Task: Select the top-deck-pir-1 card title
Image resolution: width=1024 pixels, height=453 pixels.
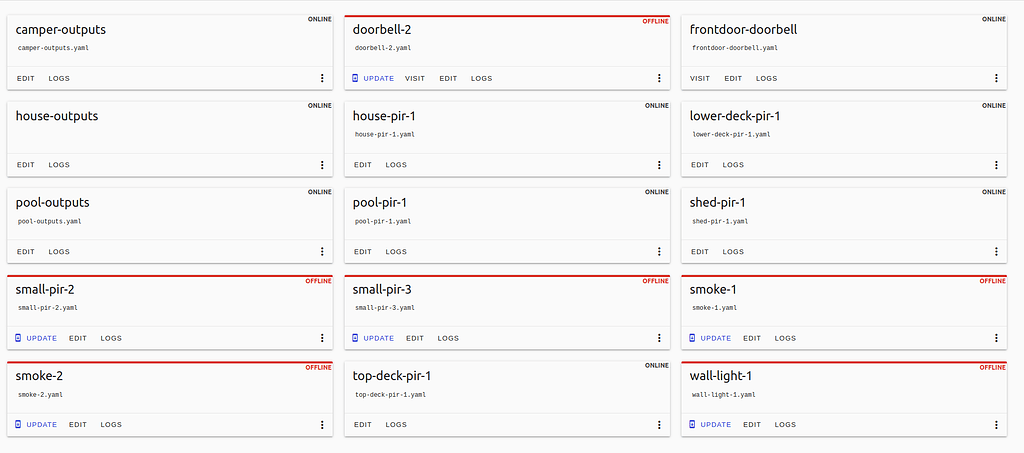Action: coord(392,376)
